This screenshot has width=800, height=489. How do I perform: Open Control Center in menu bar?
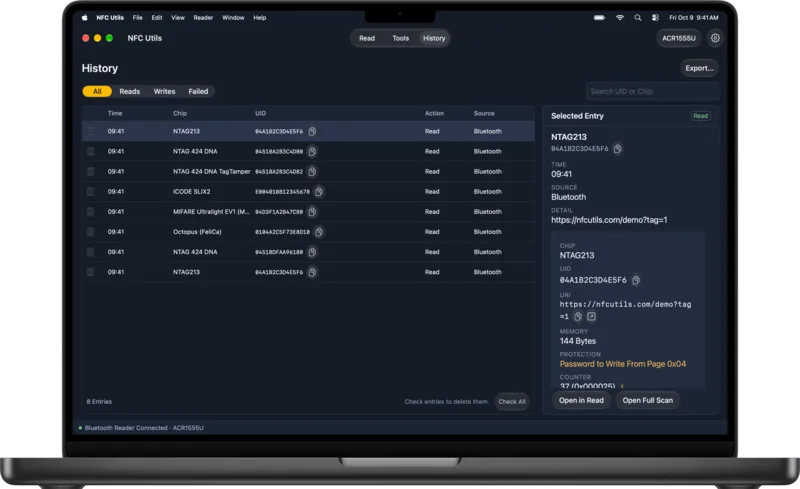coord(655,17)
